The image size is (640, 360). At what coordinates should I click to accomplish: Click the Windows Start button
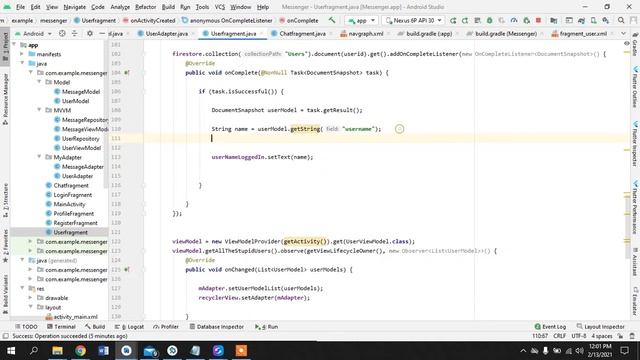[x=11, y=351]
